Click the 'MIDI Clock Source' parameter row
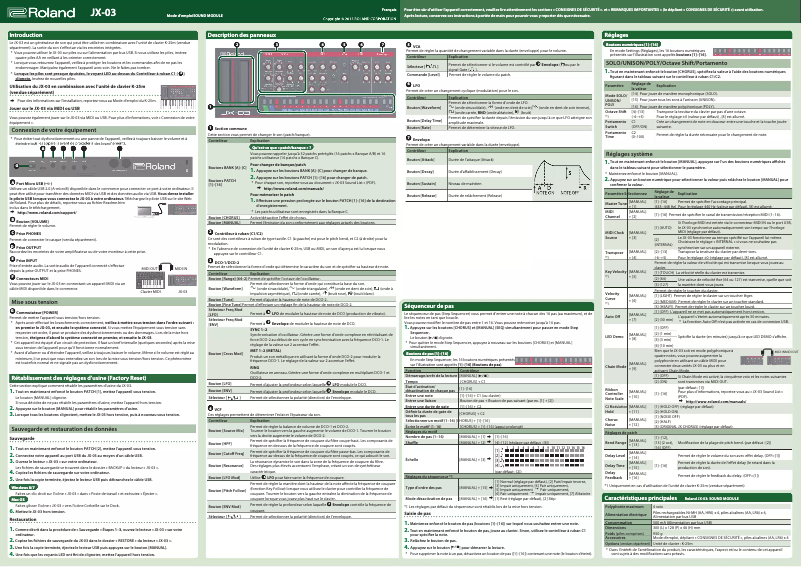 tap(698, 234)
